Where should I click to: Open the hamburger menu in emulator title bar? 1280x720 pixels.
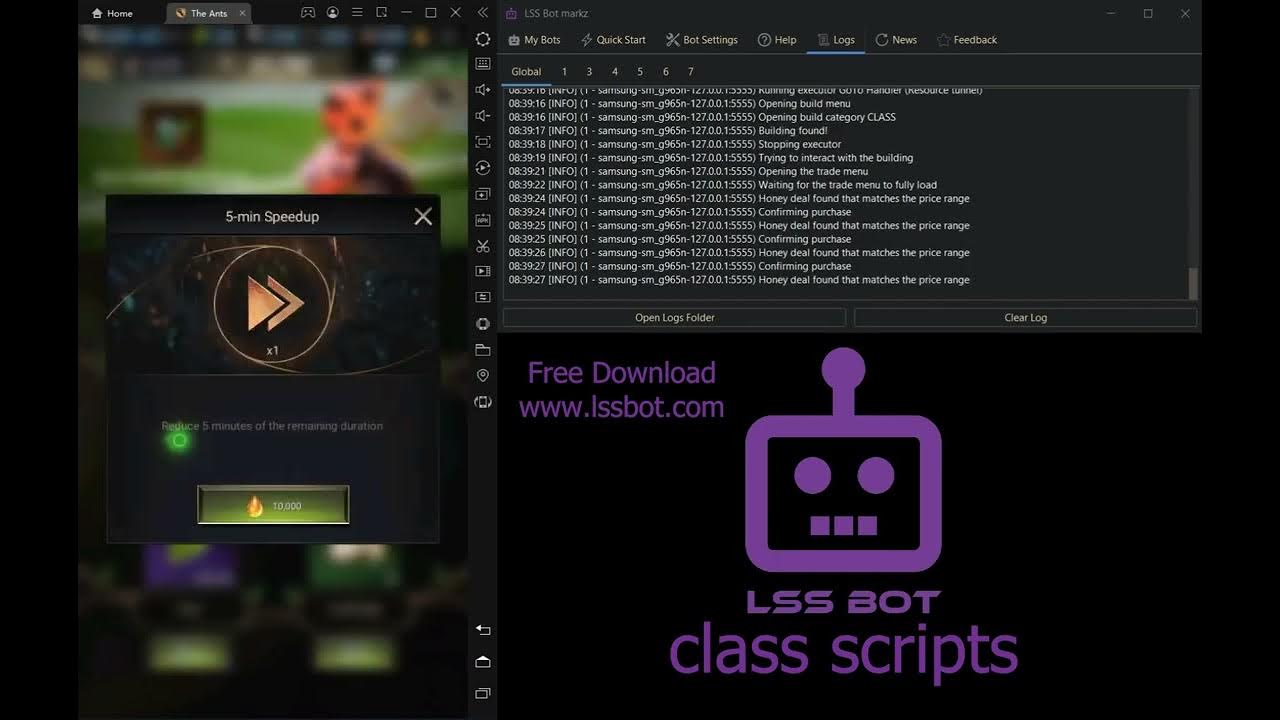(x=356, y=13)
